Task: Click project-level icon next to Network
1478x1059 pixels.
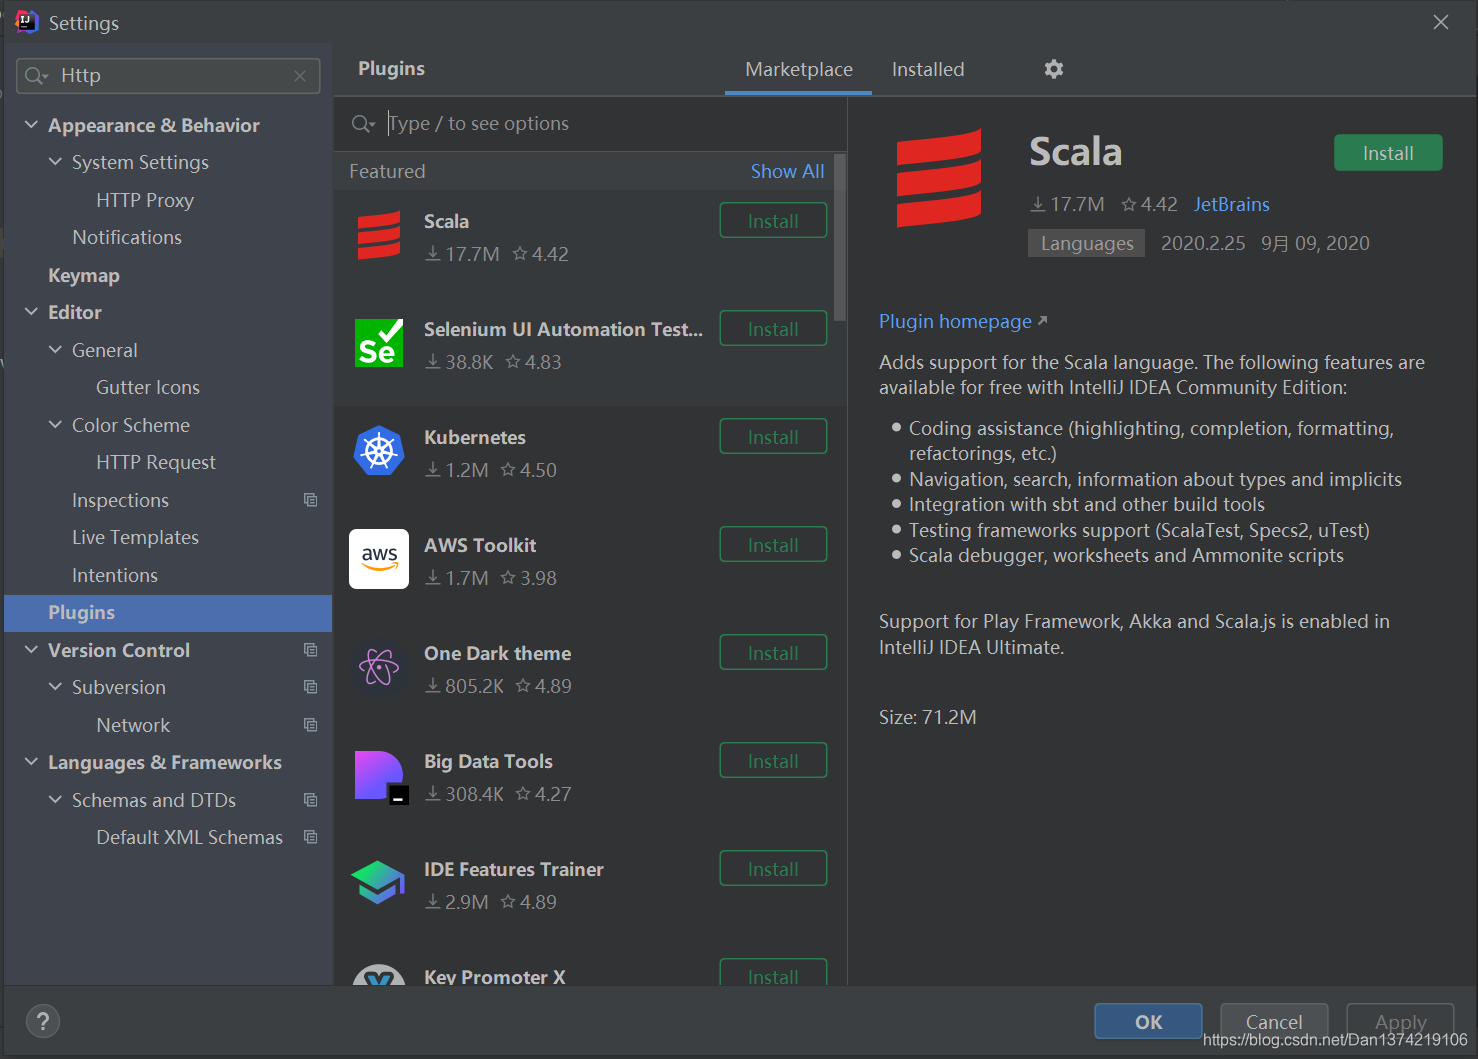Action: click(x=310, y=725)
